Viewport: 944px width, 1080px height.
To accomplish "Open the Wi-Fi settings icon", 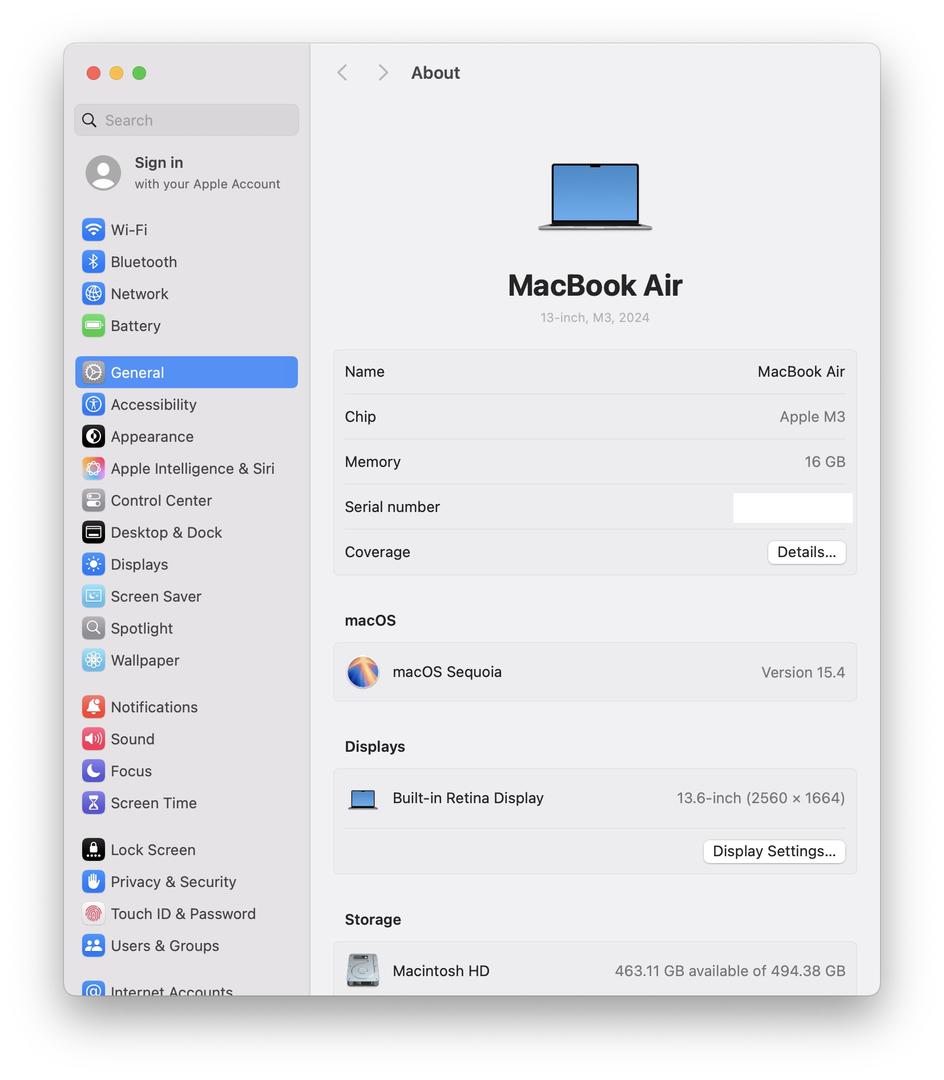I will pos(93,229).
